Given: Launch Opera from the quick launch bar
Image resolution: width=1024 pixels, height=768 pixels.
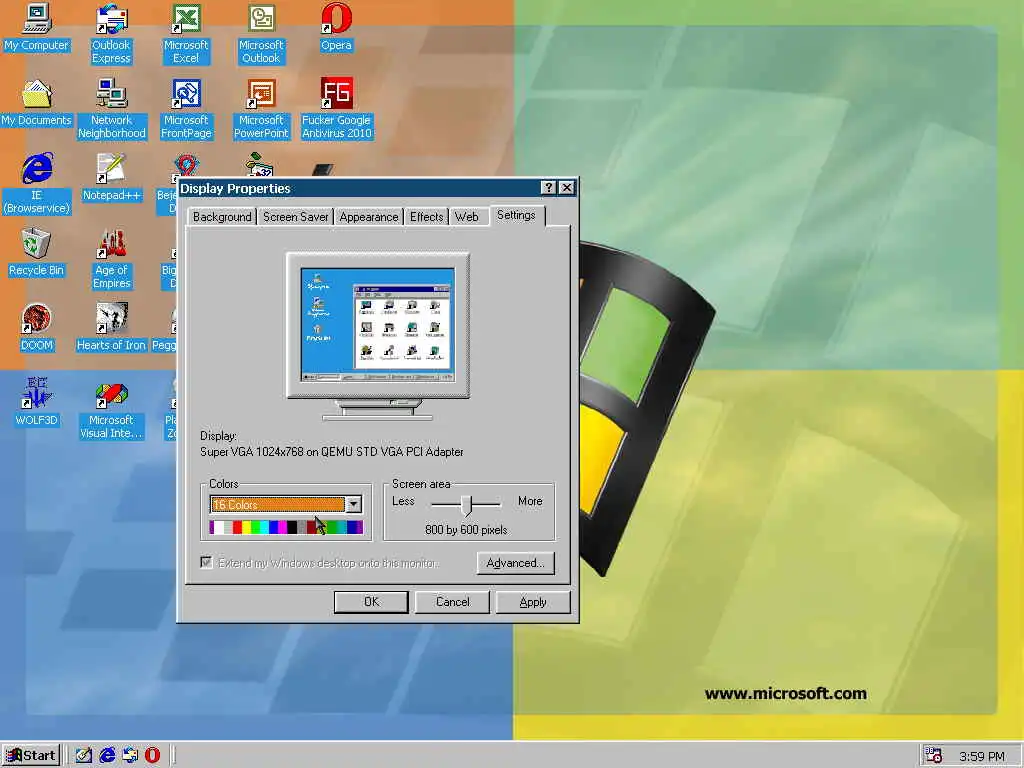Looking at the screenshot, I should 152,756.
